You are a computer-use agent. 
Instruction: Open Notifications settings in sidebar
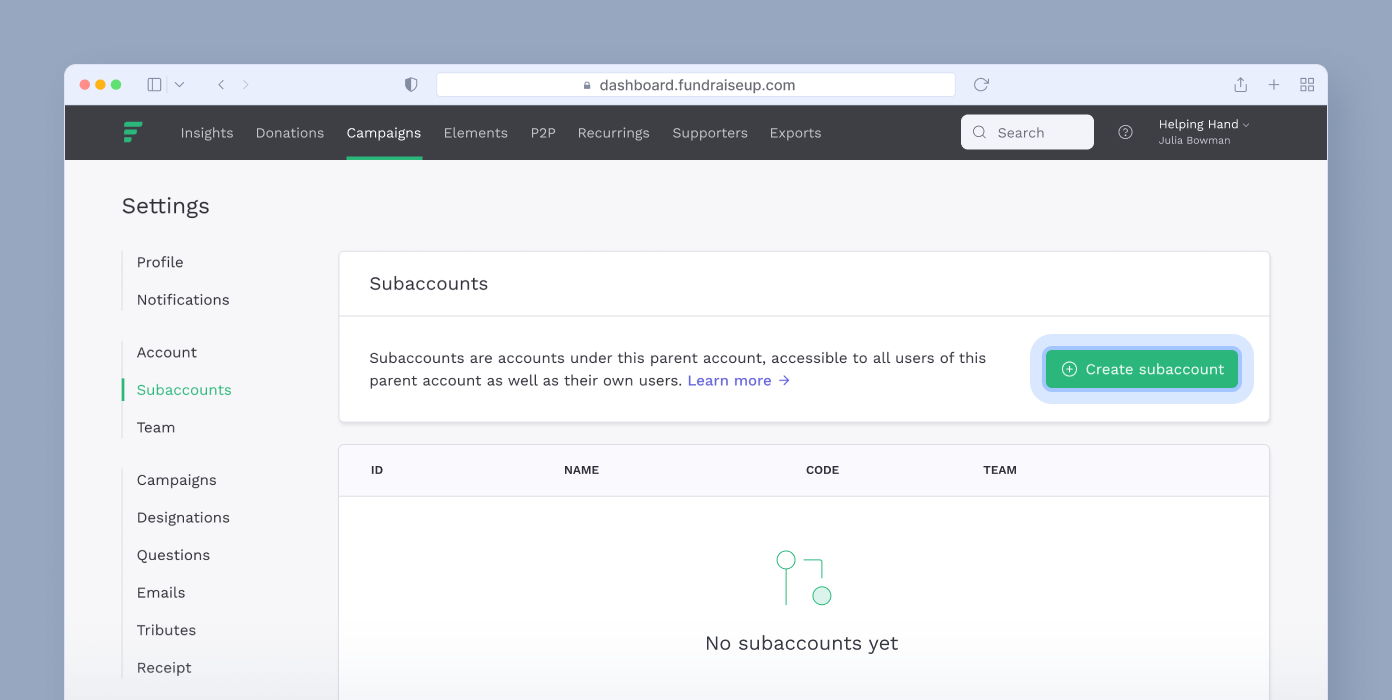[183, 300]
